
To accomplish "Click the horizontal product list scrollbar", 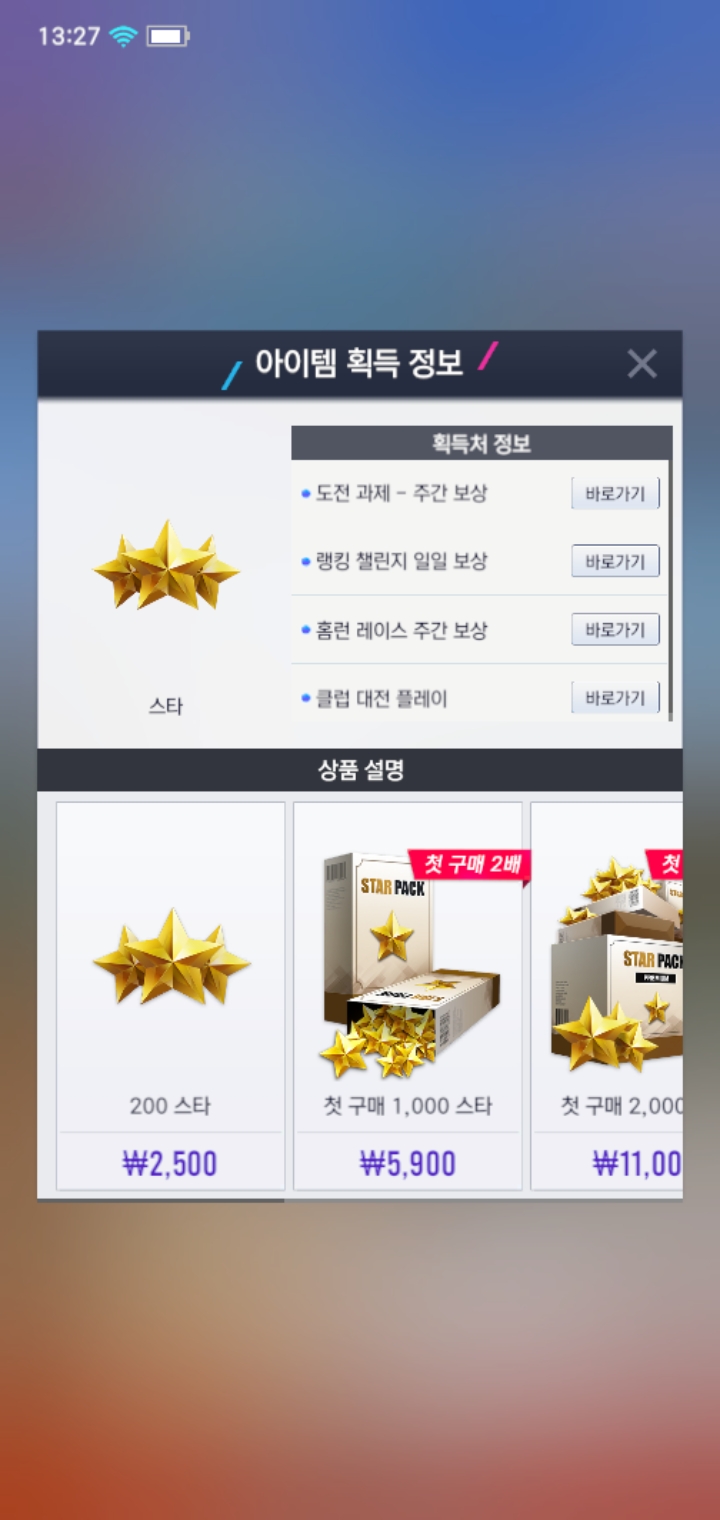I will [161, 1199].
